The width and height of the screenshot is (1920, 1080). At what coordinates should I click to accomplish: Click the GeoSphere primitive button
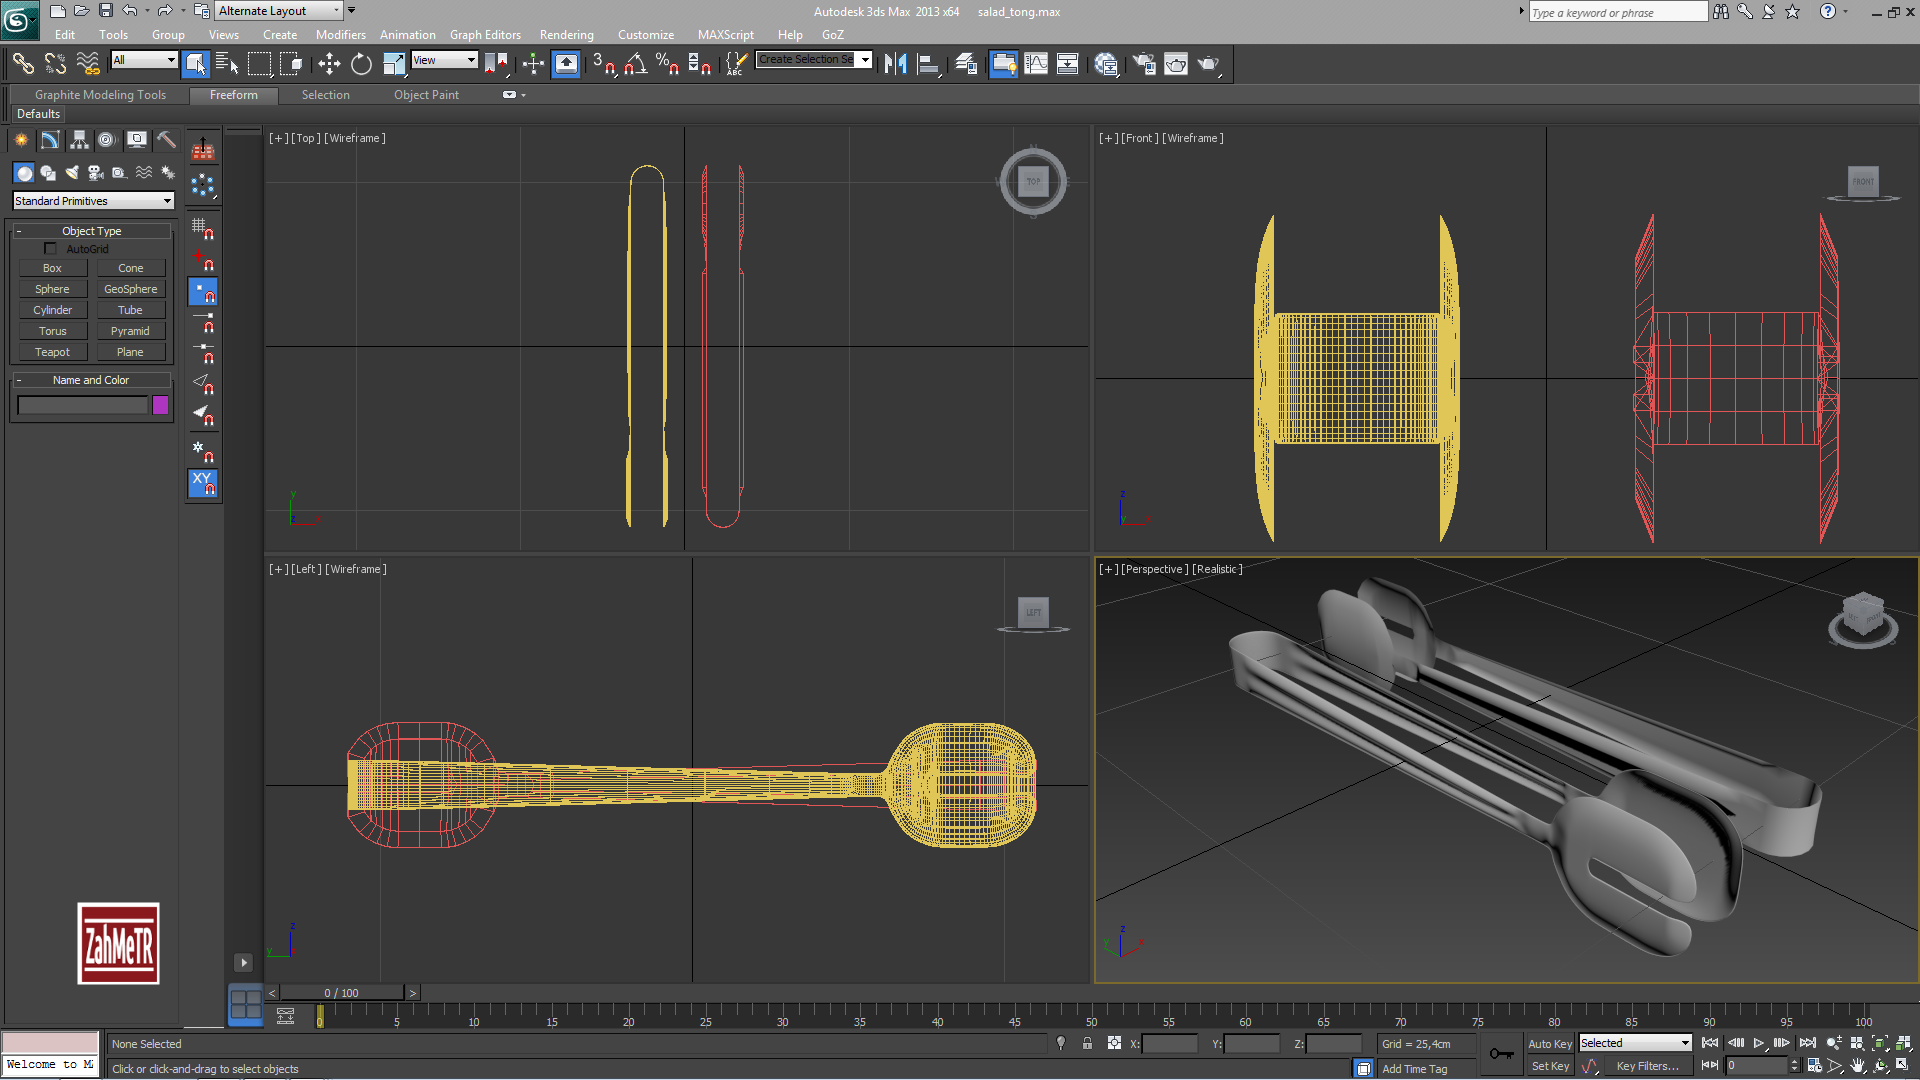coord(130,289)
